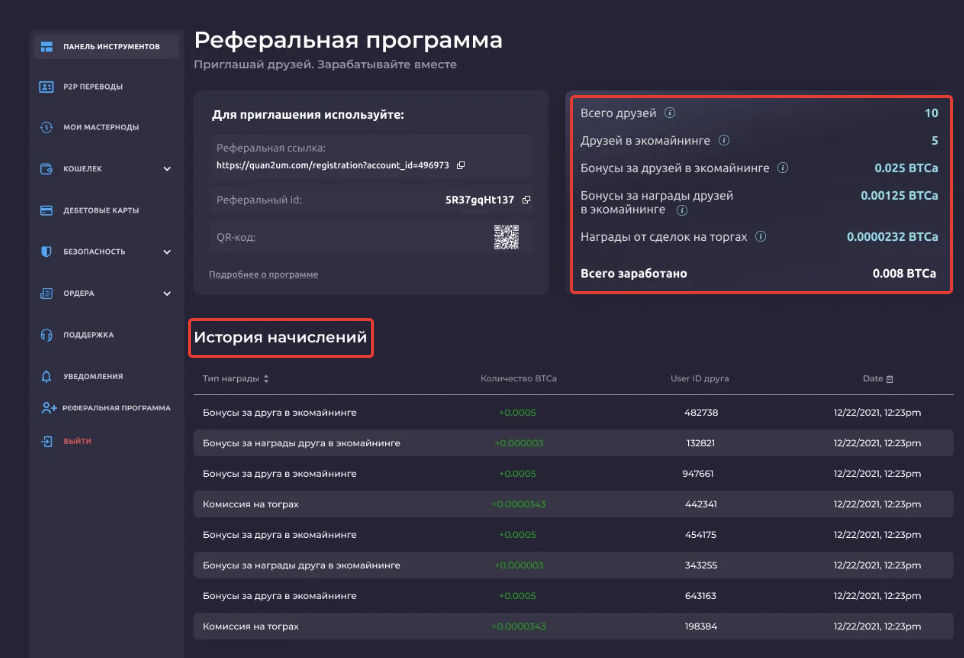The width and height of the screenshot is (964, 658).
Task: Click the История начислений heading
Action: click(280, 337)
